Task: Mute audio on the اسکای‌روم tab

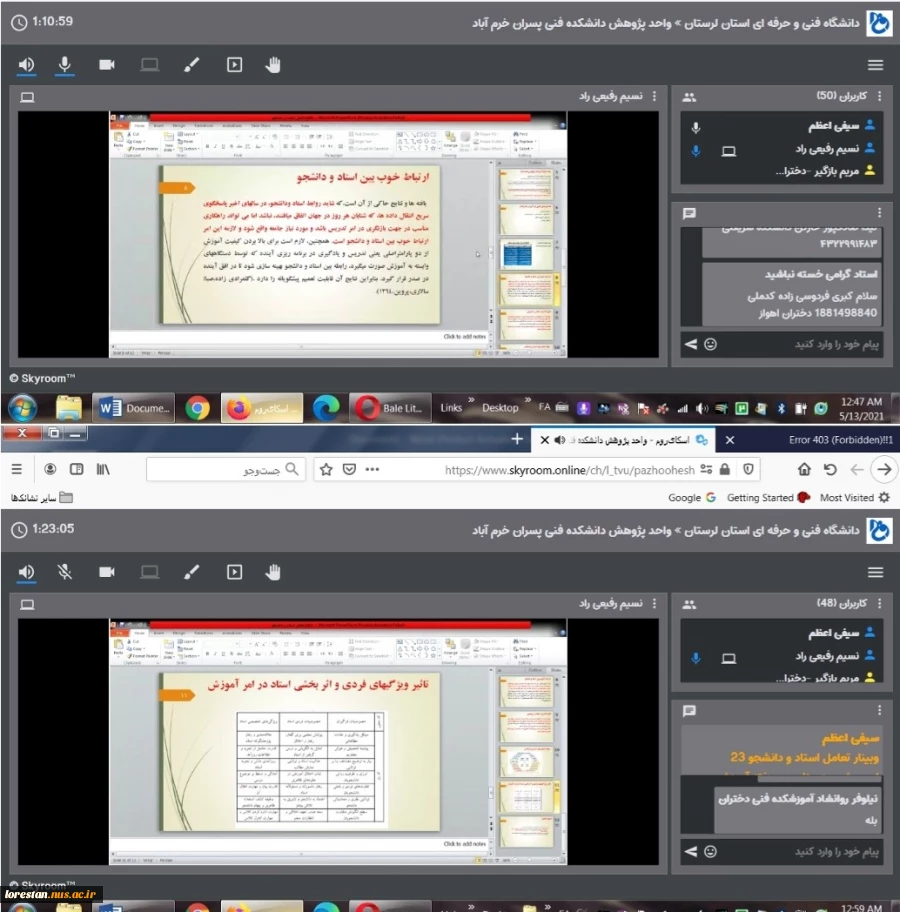Action: click(559, 440)
